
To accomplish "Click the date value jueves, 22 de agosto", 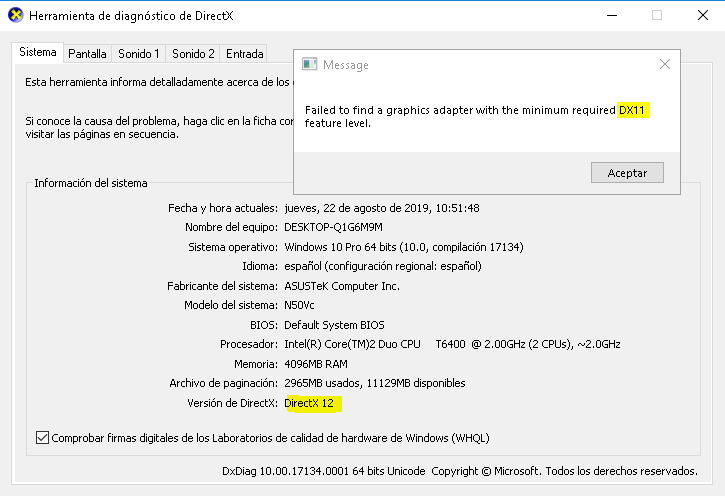I will 381,208.
